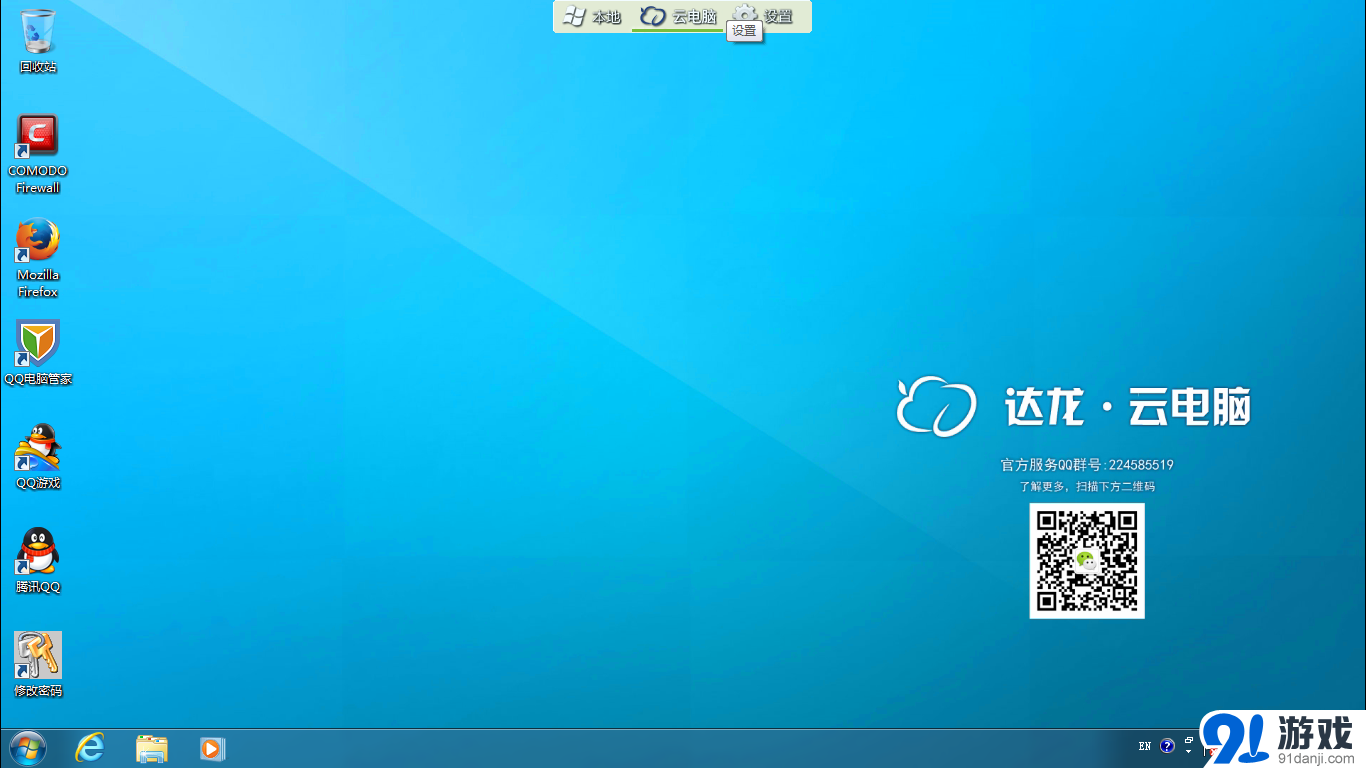The image size is (1366, 768).
Task: Select the QQ电脑管家 shield icon
Action: 38,352
